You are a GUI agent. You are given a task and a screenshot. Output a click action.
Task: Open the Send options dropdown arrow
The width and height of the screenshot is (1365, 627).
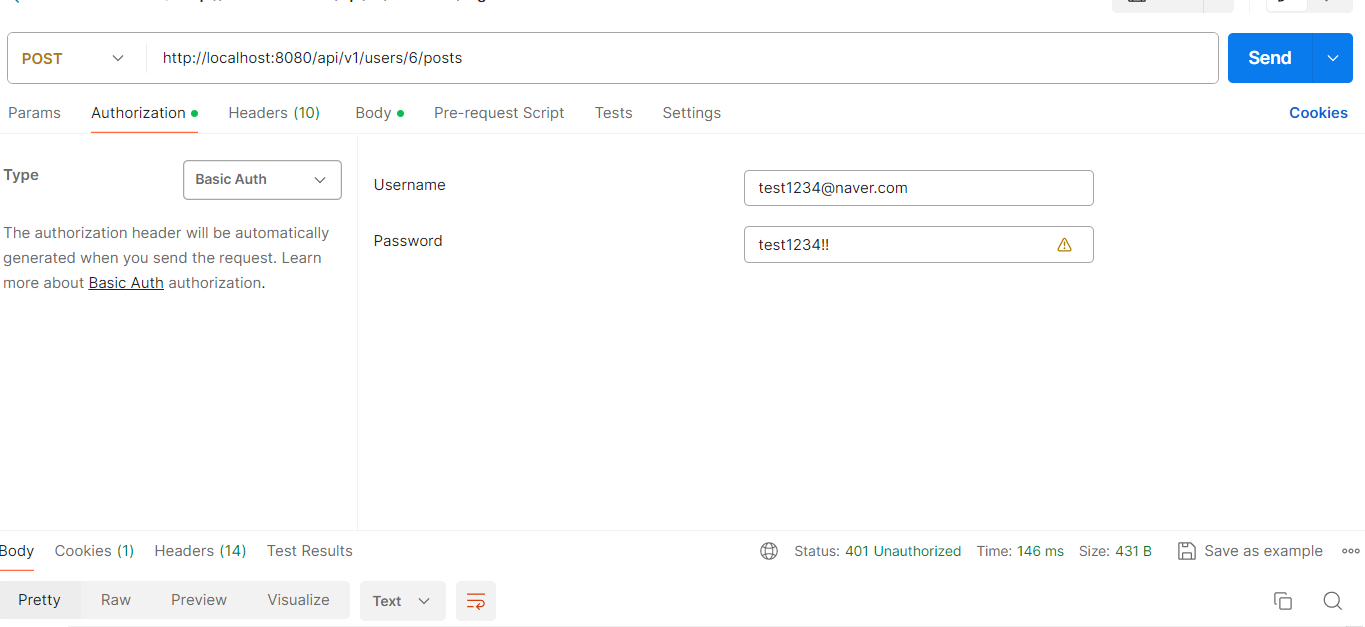click(x=1332, y=58)
